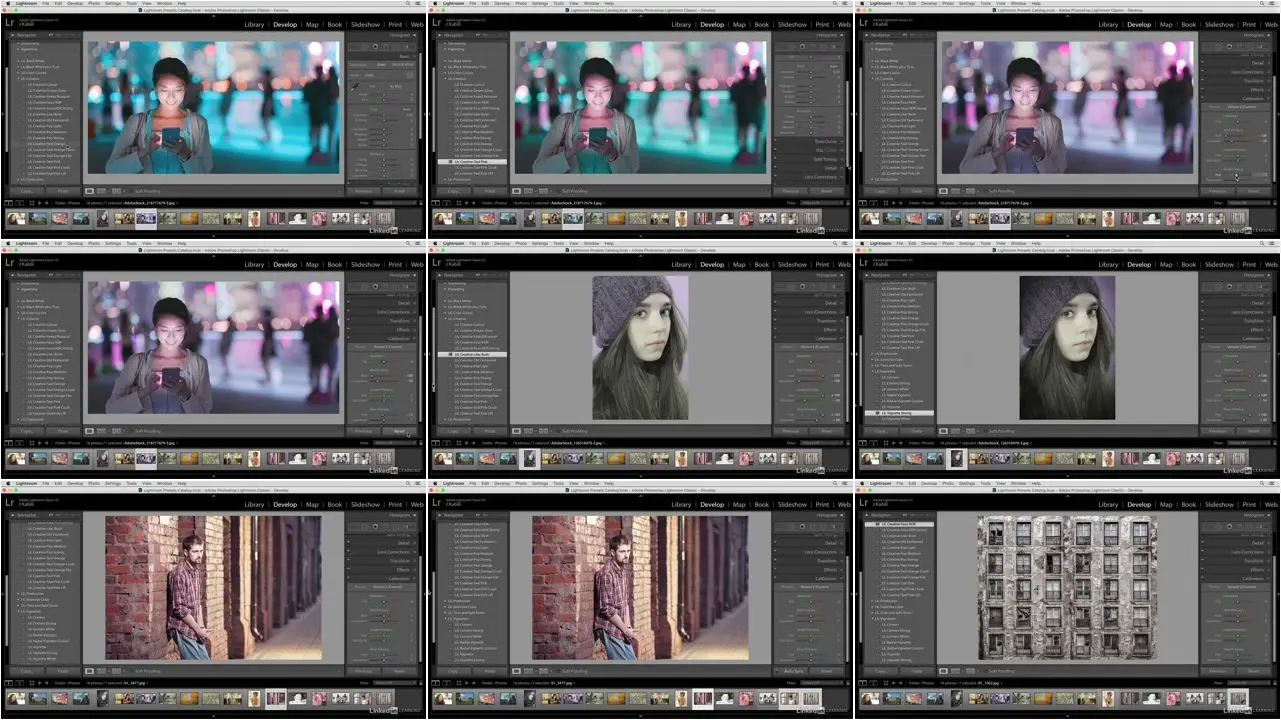Adjust Exposure slider in top-left screenshot Basic panel
1281x720 pixels.
point(383,116)
